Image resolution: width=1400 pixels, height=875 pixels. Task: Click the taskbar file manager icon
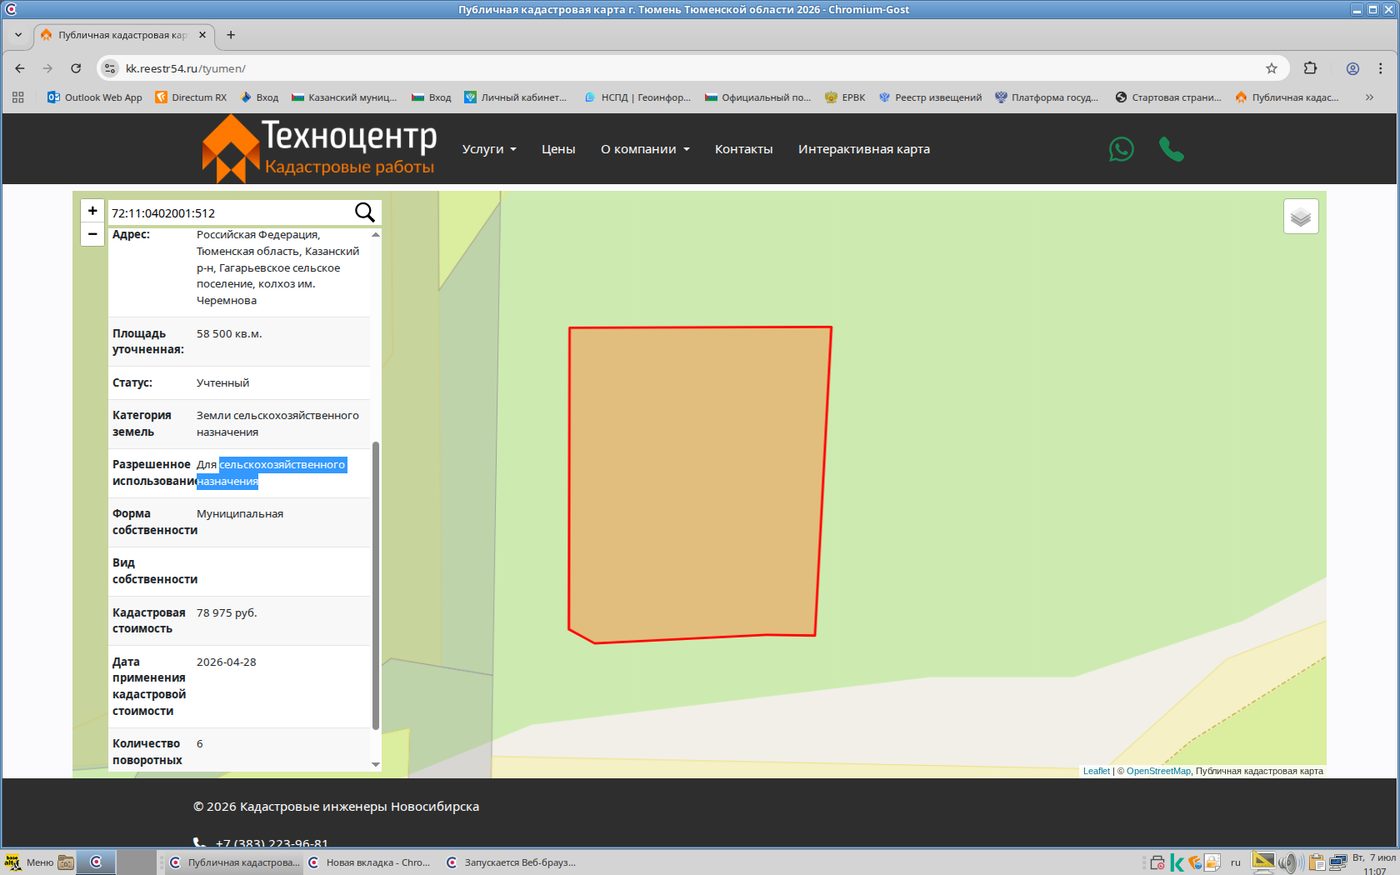[66, 862]
